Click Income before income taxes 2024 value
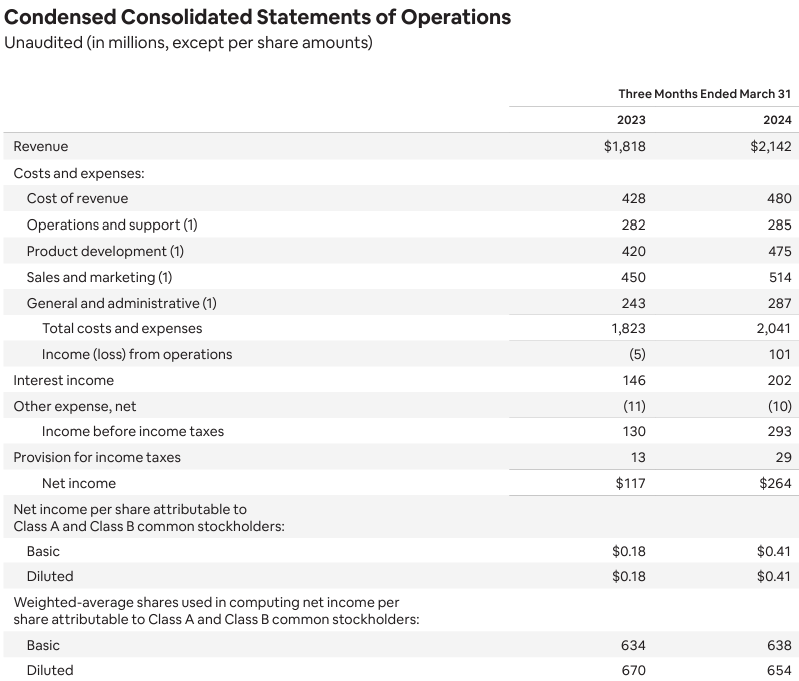This screenshot has height=681, width=799. coord(780,431)
